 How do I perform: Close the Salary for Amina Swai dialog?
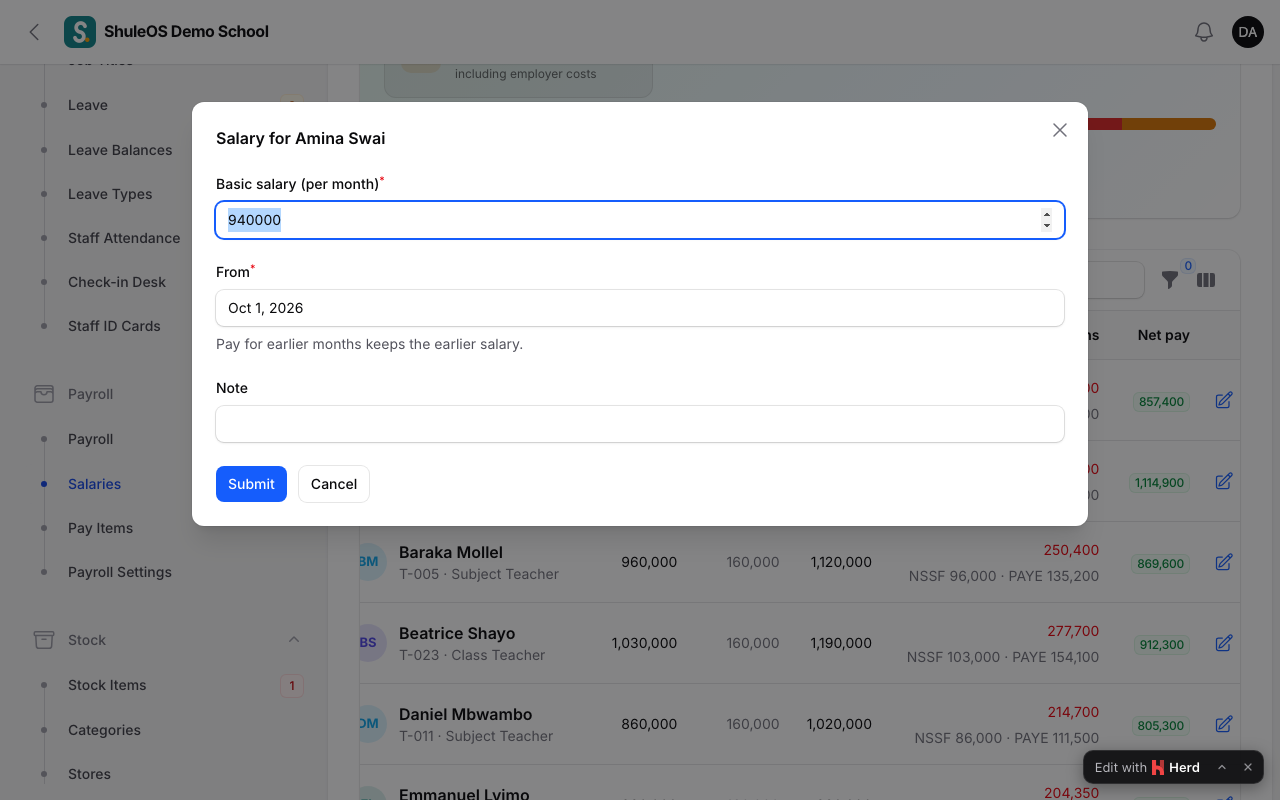click(1060, 130)
